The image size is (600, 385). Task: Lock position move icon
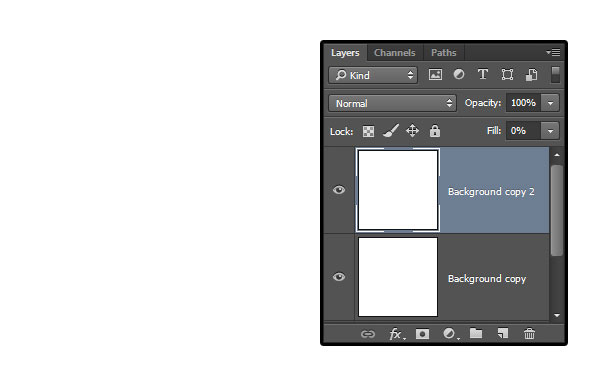[412, 131]
